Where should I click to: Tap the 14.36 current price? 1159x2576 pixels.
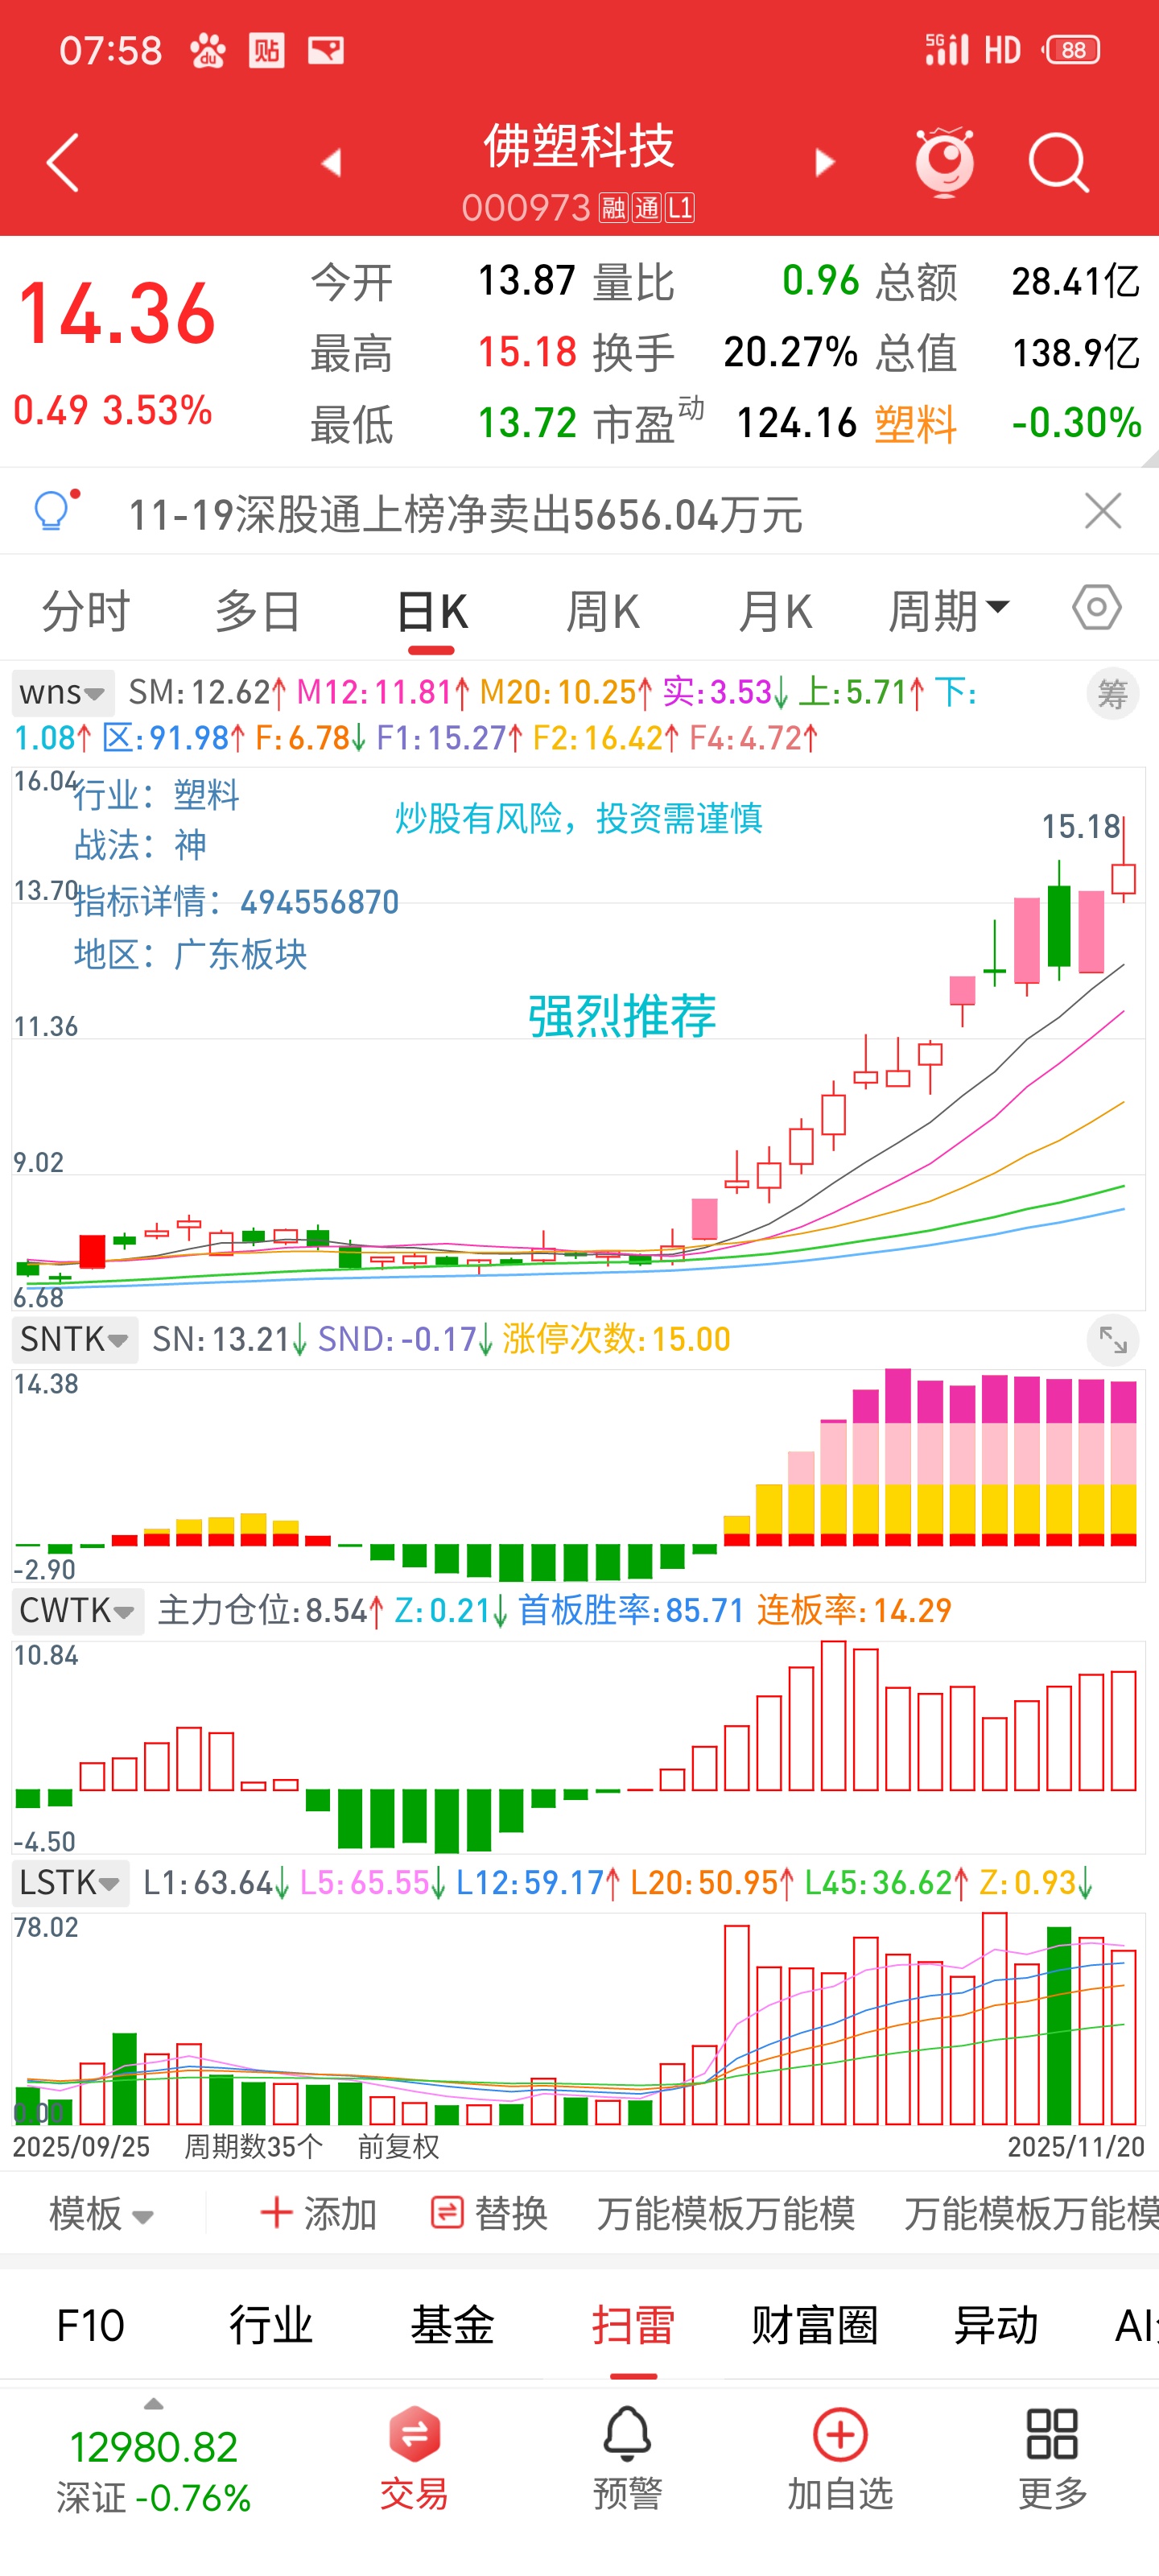(x=117, y=314)
